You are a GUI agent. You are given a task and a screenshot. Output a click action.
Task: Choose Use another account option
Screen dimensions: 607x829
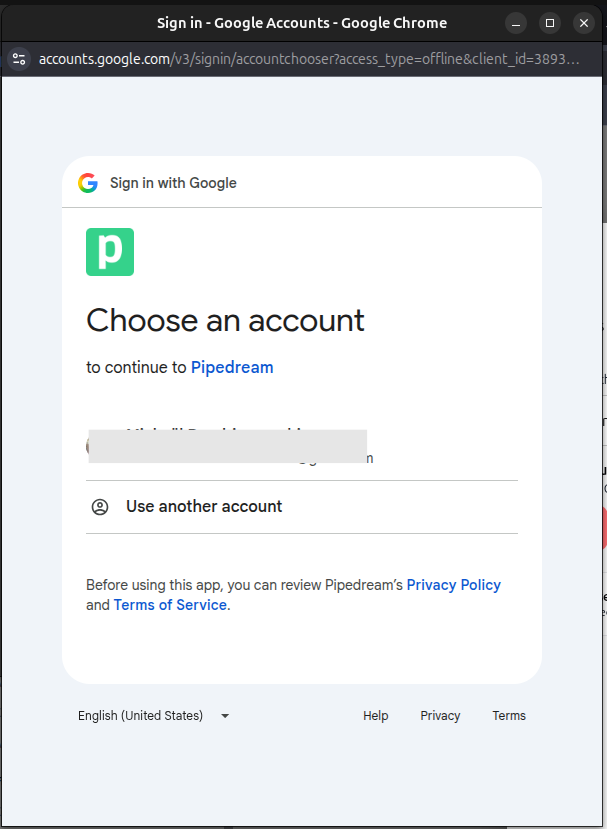click(302, 506)
